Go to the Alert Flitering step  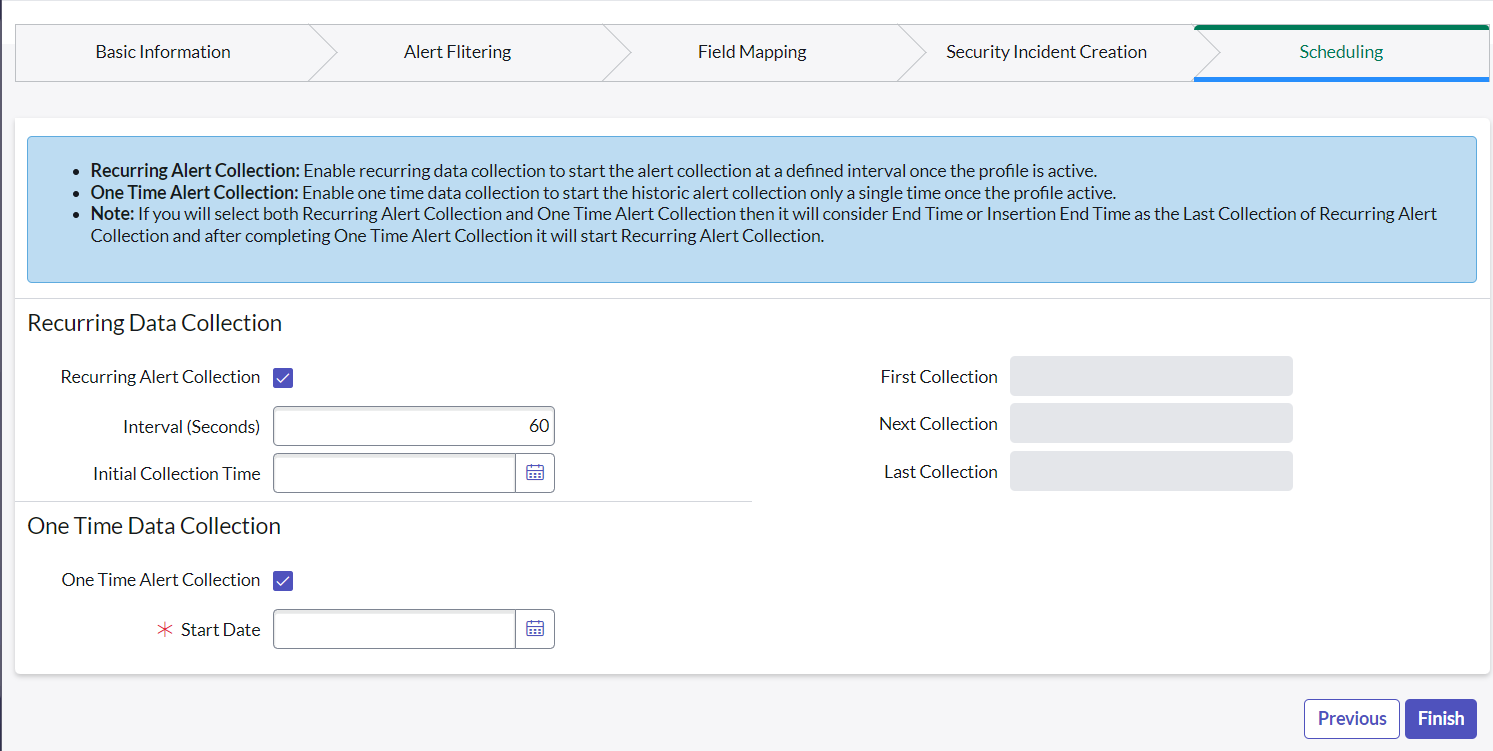(457, 52)
